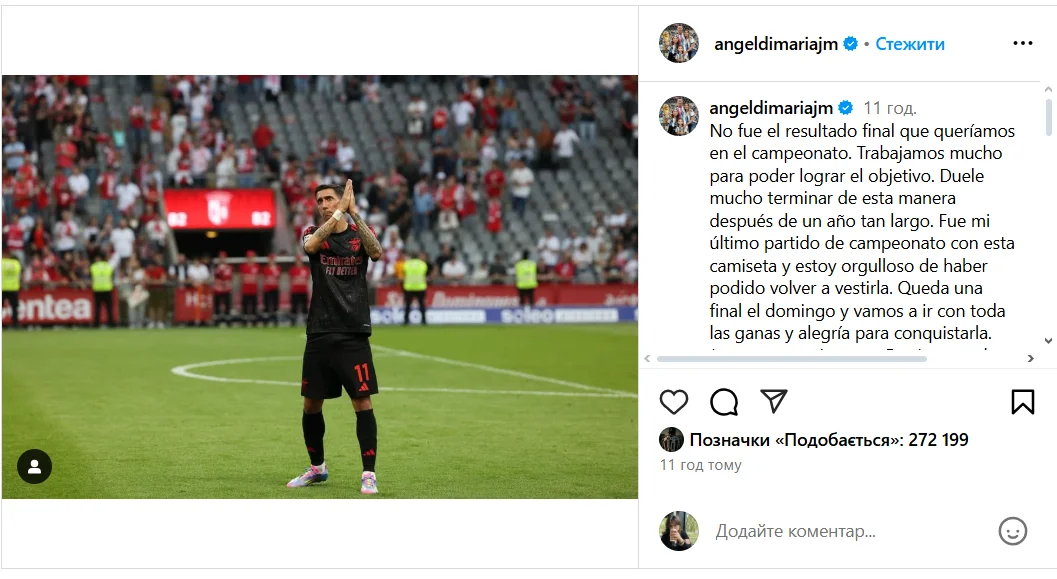Click the horizontal scrollbar right arrow
This screenshot has width=1057, height=579.
click(1030, 359)
